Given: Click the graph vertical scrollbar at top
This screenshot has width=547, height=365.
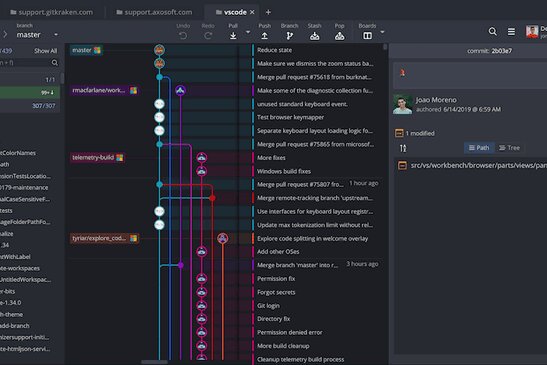Looking at the screenshot, I should [385, 47].
